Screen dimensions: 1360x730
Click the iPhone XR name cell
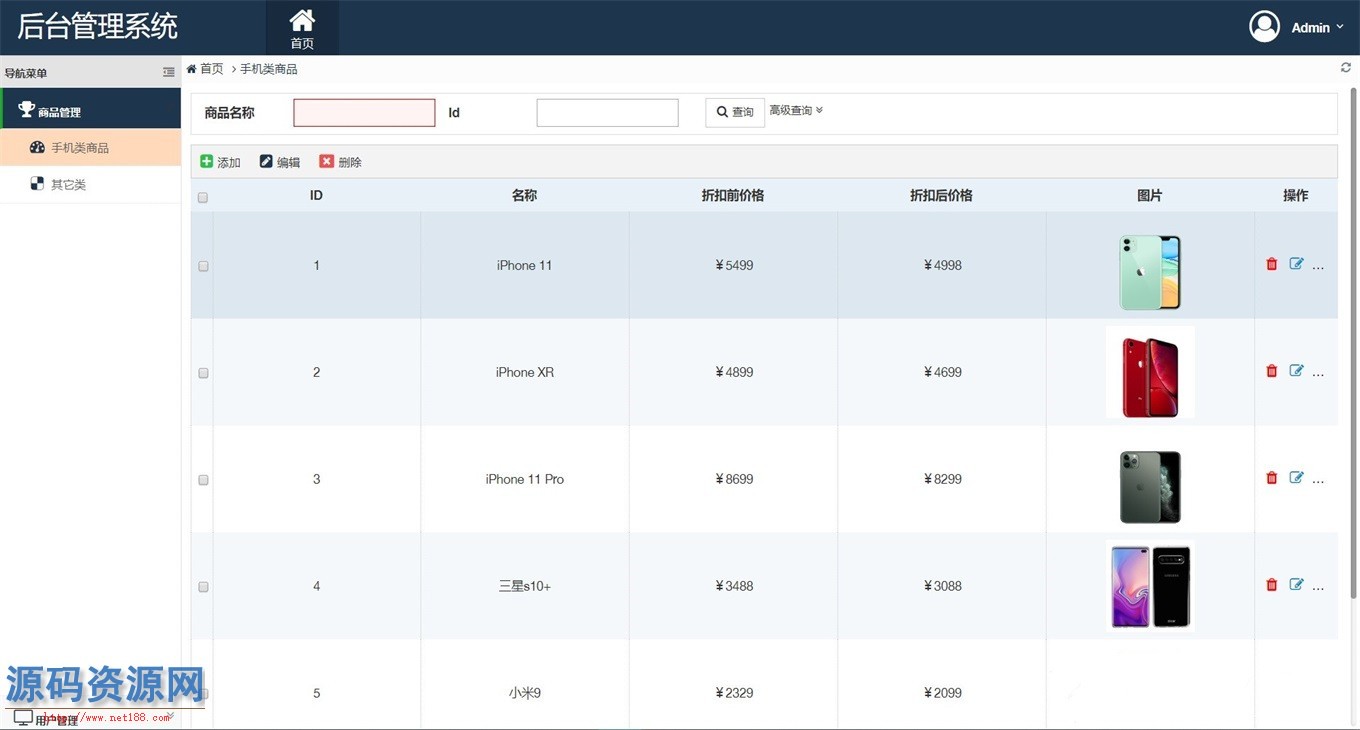pos(525,372)
